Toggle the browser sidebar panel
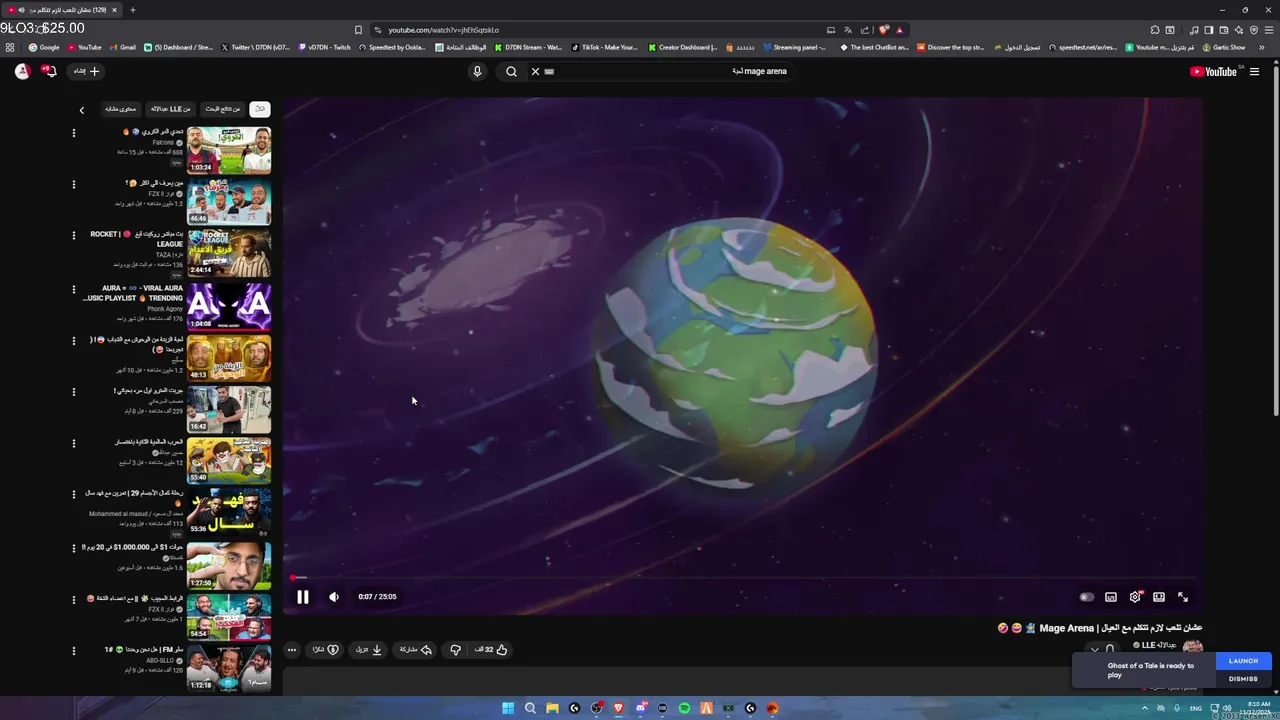Image resolution: width=1280 pixels, height=720 pixels. 1208,30
